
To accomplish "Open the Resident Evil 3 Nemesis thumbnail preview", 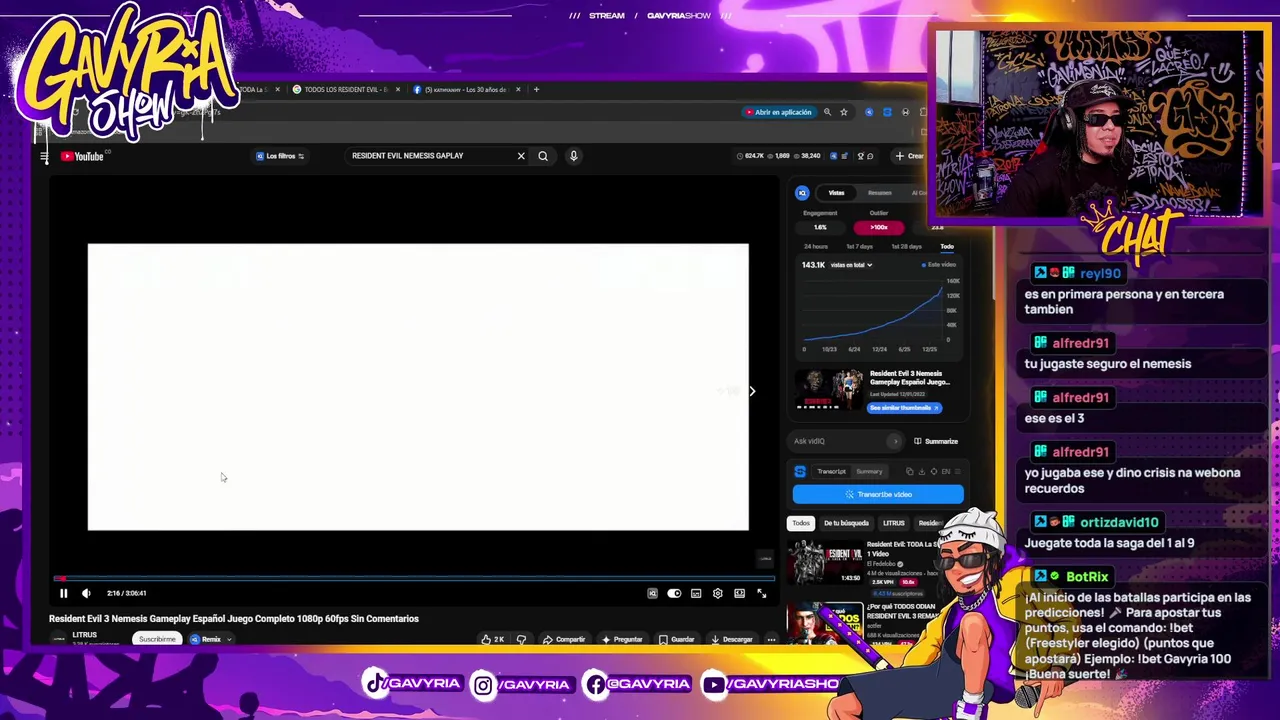I will tap(829, 391).
